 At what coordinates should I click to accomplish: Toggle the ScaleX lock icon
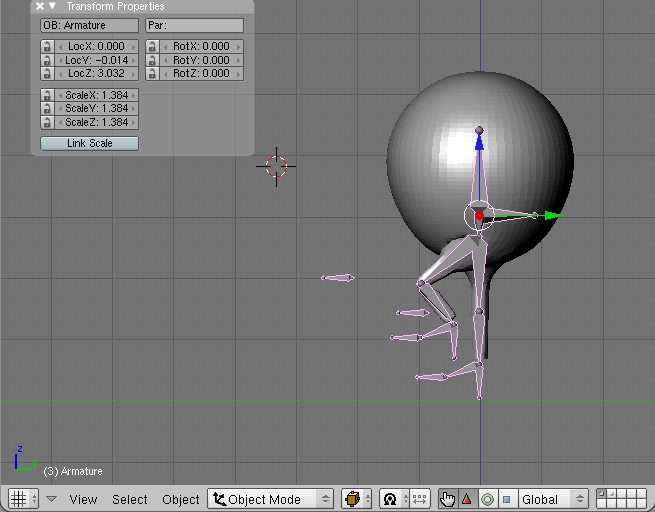[x=47, y=95]
